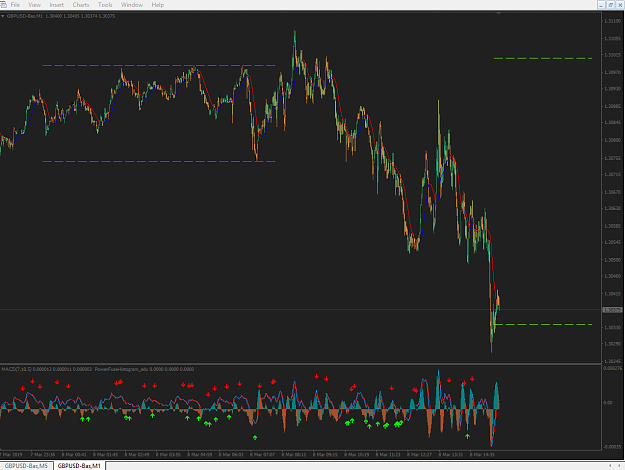The width and height of the screenshot is (625, 470).
Task: Click the 8 Mar 12:27 time axis label
Action: pyautogui.click(x=419, y=454)
